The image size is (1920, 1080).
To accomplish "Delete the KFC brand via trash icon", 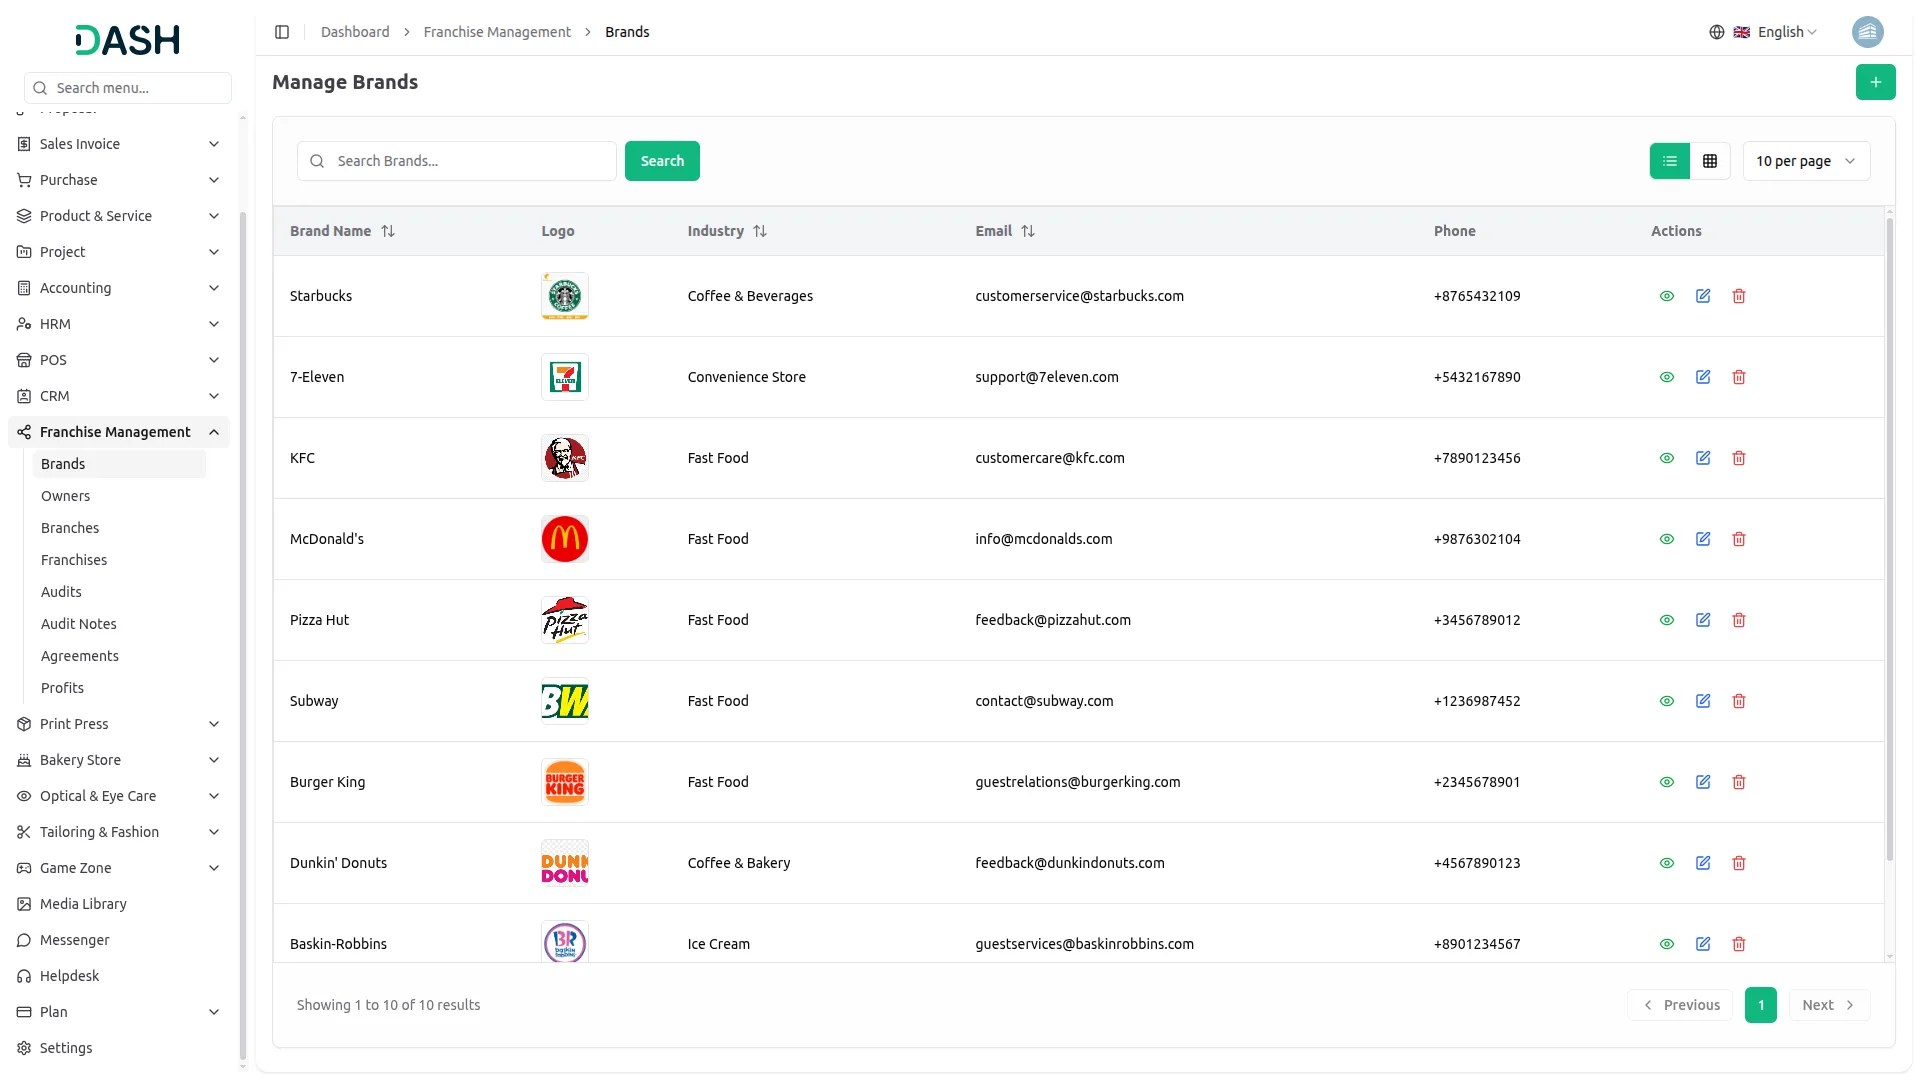I will (1738, 458).
